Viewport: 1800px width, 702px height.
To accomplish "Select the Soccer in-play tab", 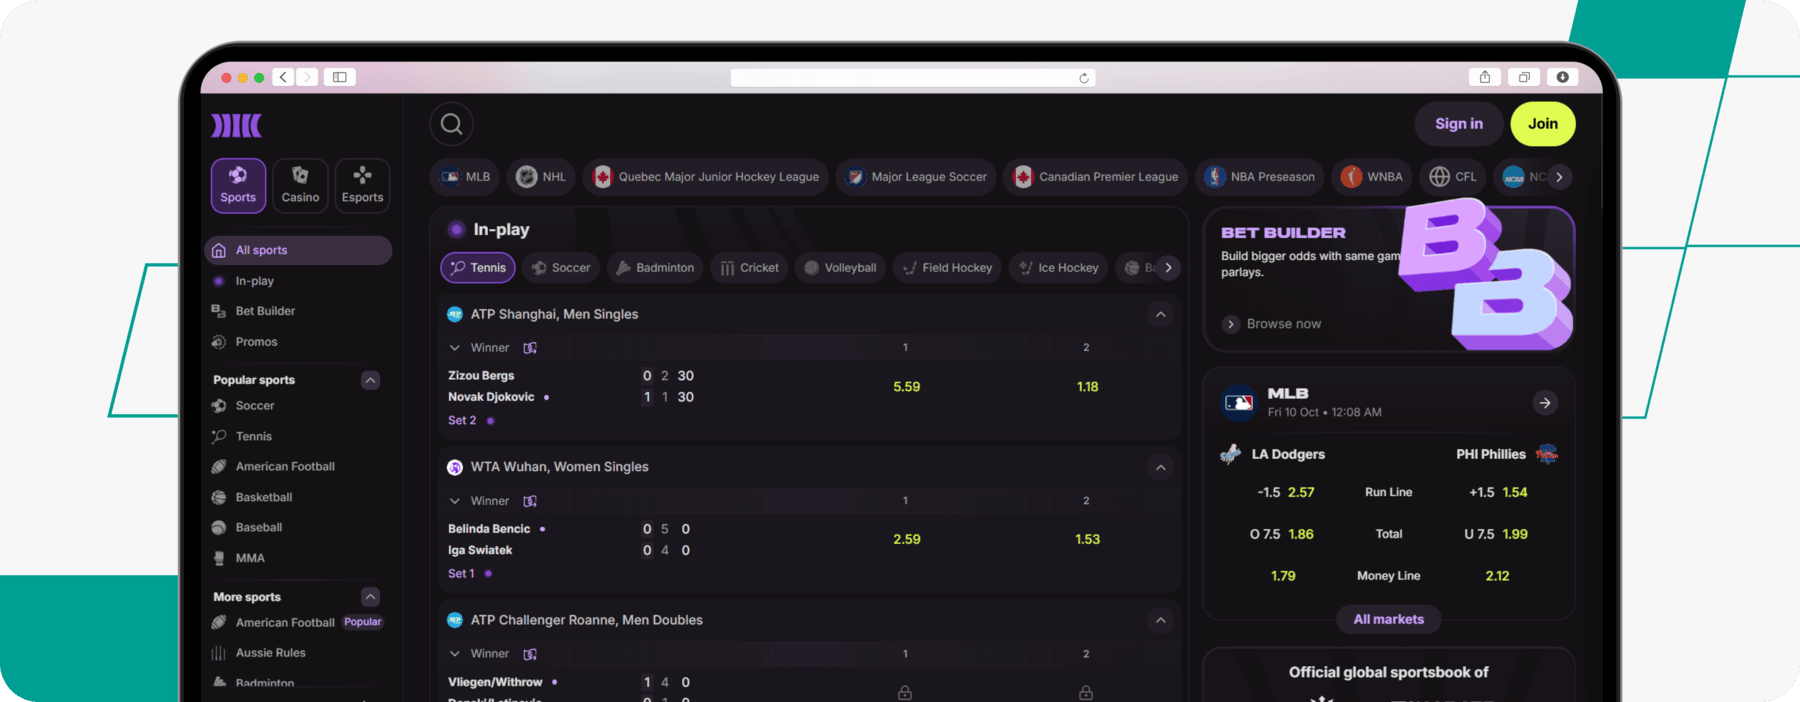I will pos(561,268).
